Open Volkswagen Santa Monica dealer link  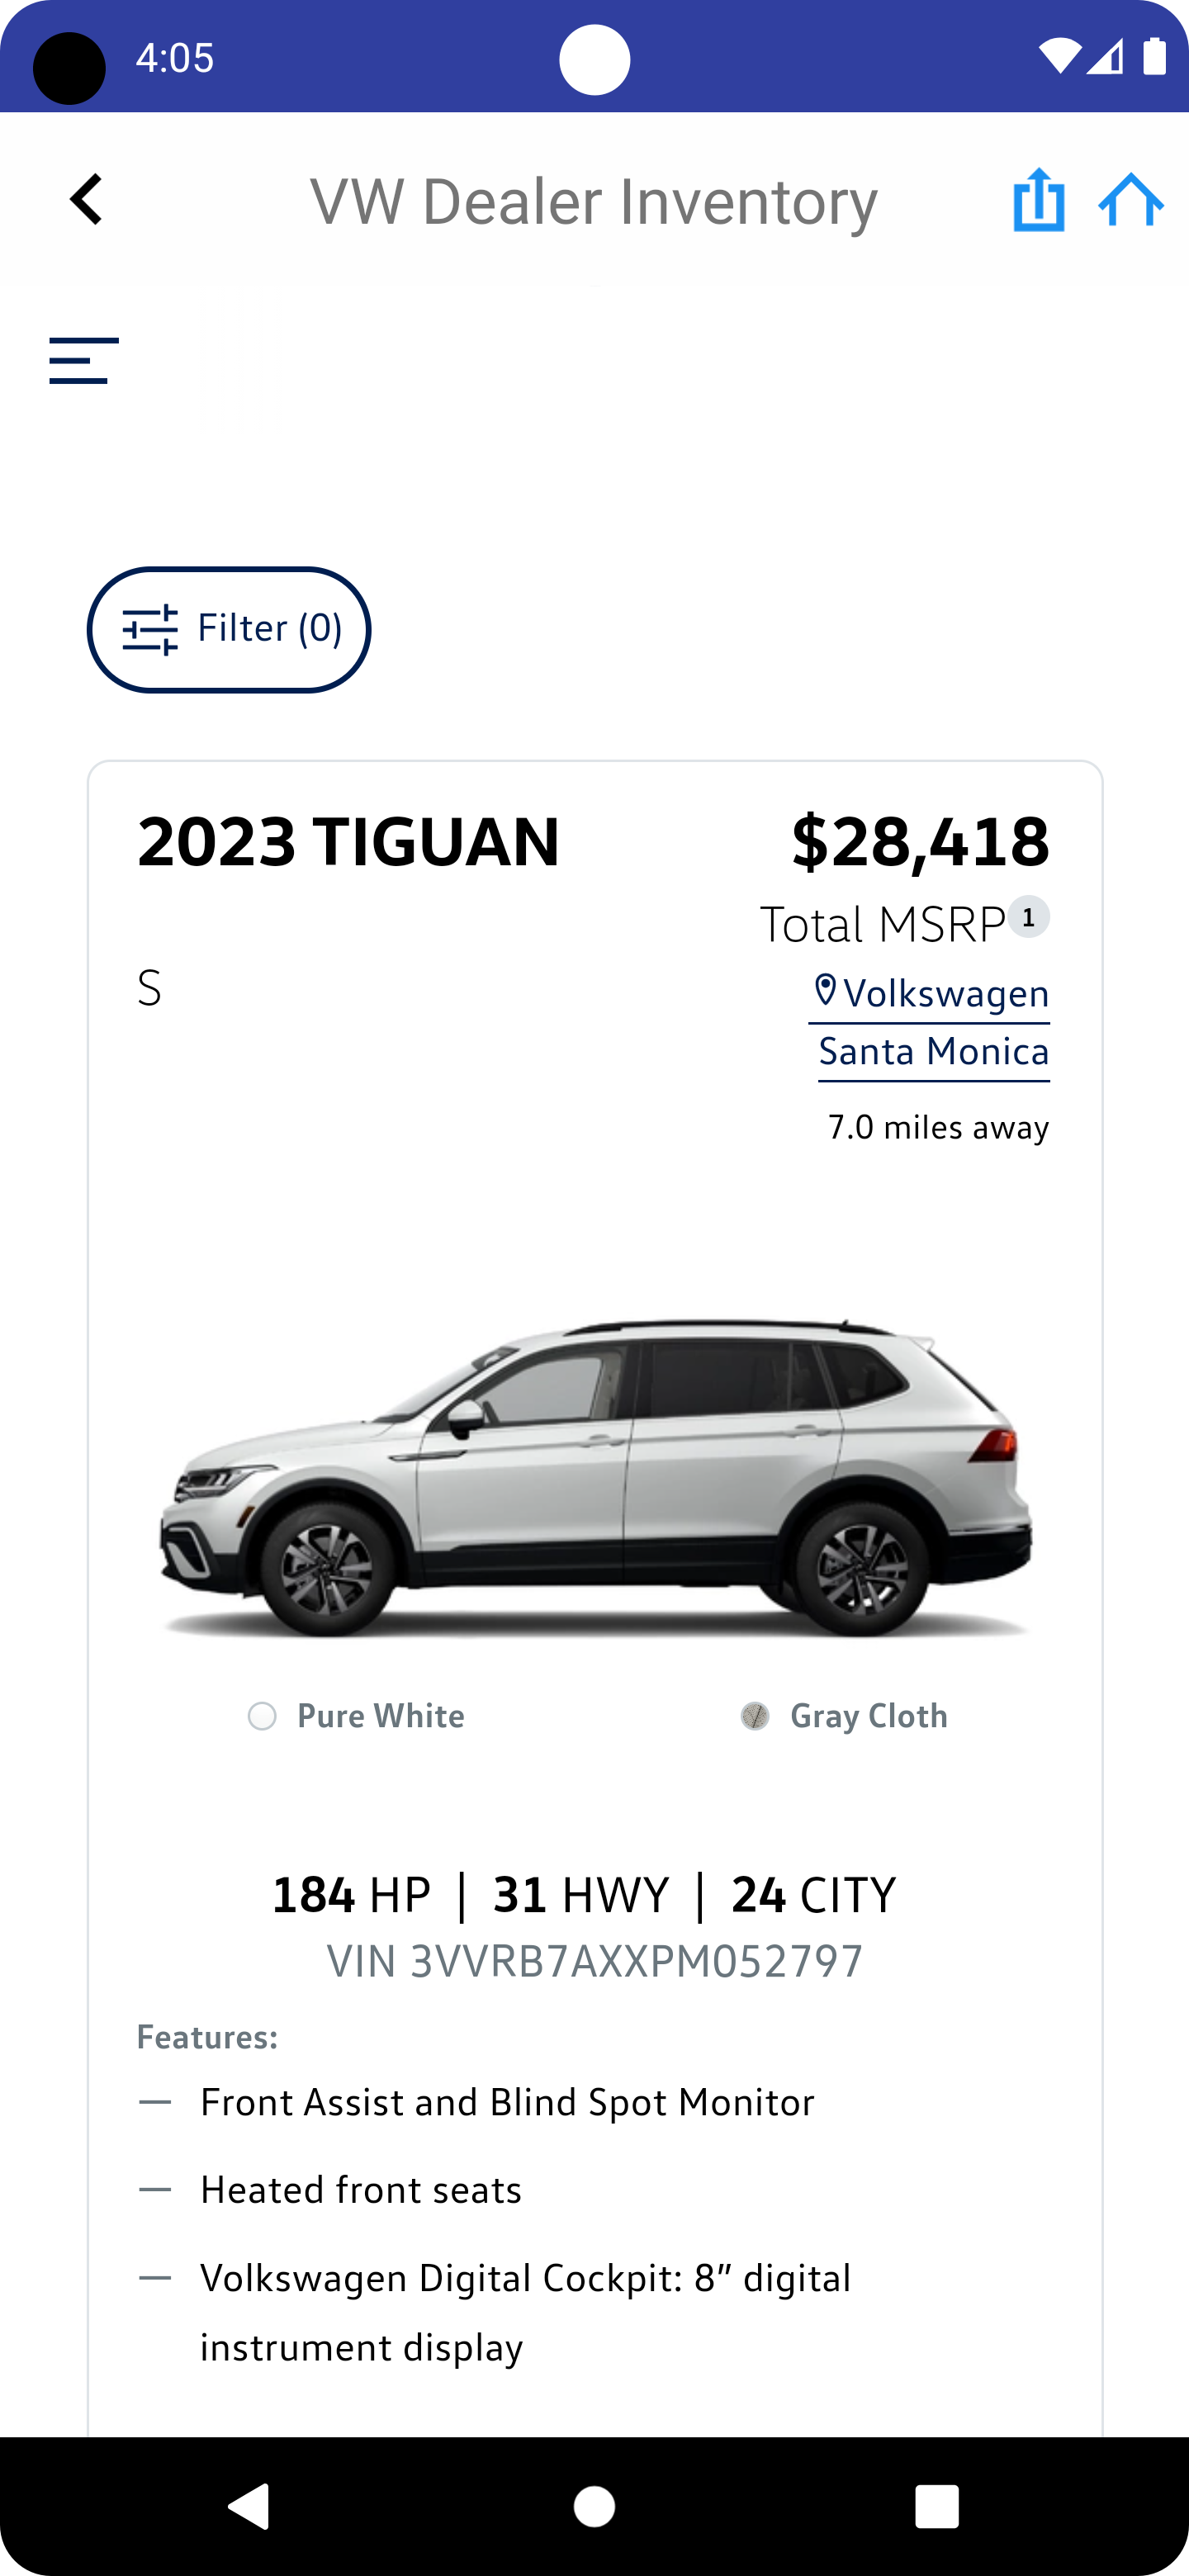tap(934, 1022)
